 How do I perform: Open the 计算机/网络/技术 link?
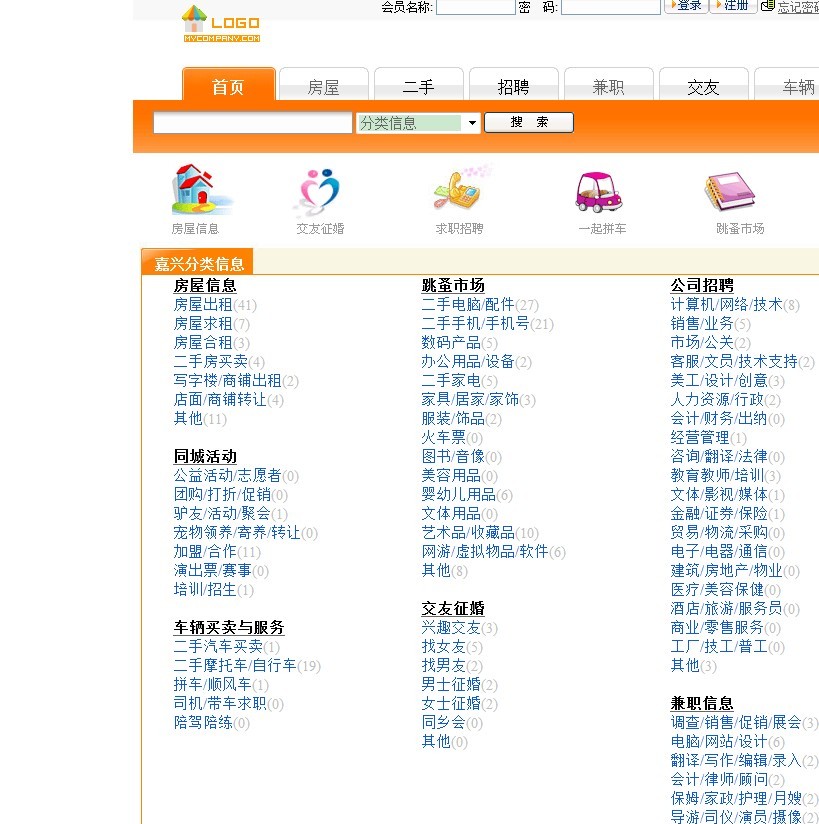click(x=726, y=305)
